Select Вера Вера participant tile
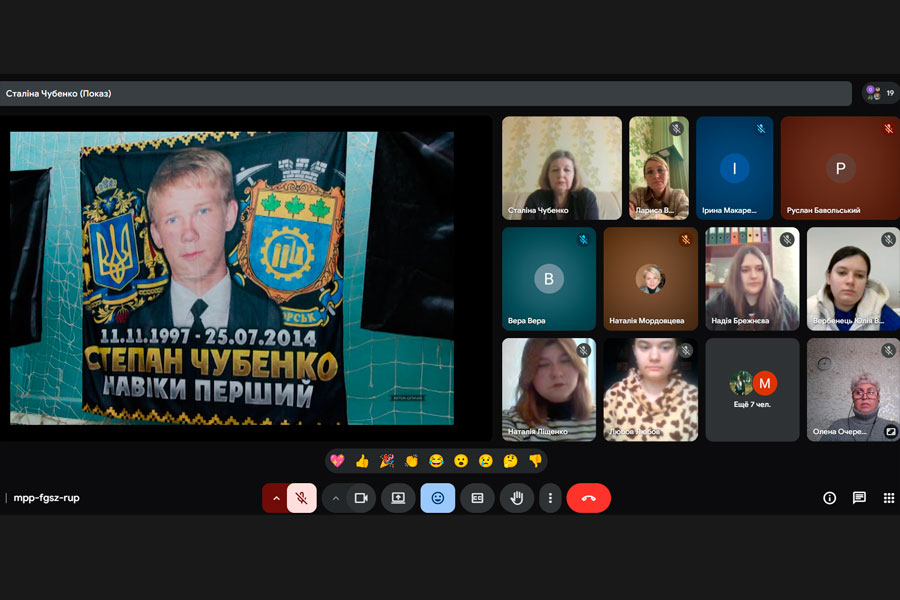This screenshot has width=900, height=600. pyautogui.click(x=549, y=279)
